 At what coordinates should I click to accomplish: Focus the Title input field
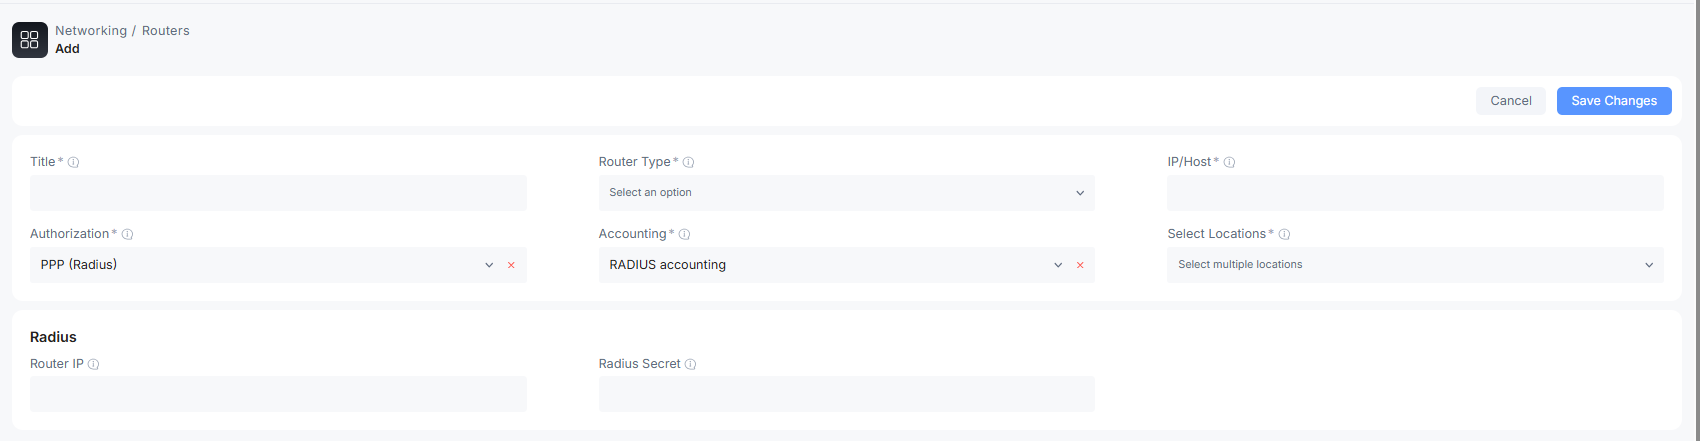(x=278, y=193)
